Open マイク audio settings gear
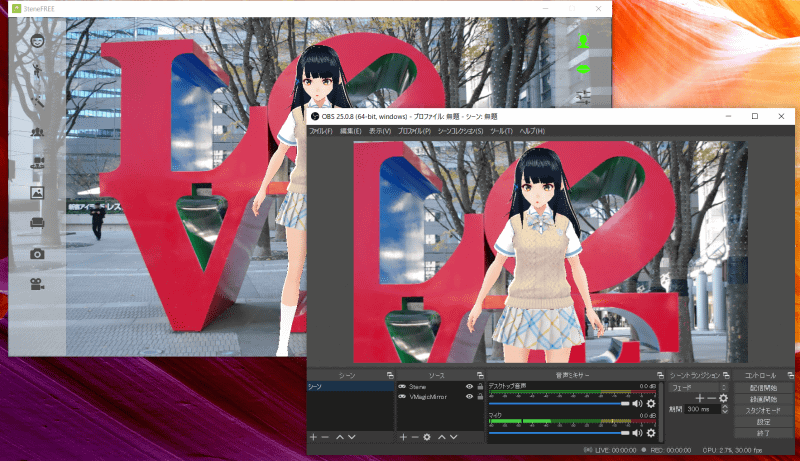 tap(651, 433)
